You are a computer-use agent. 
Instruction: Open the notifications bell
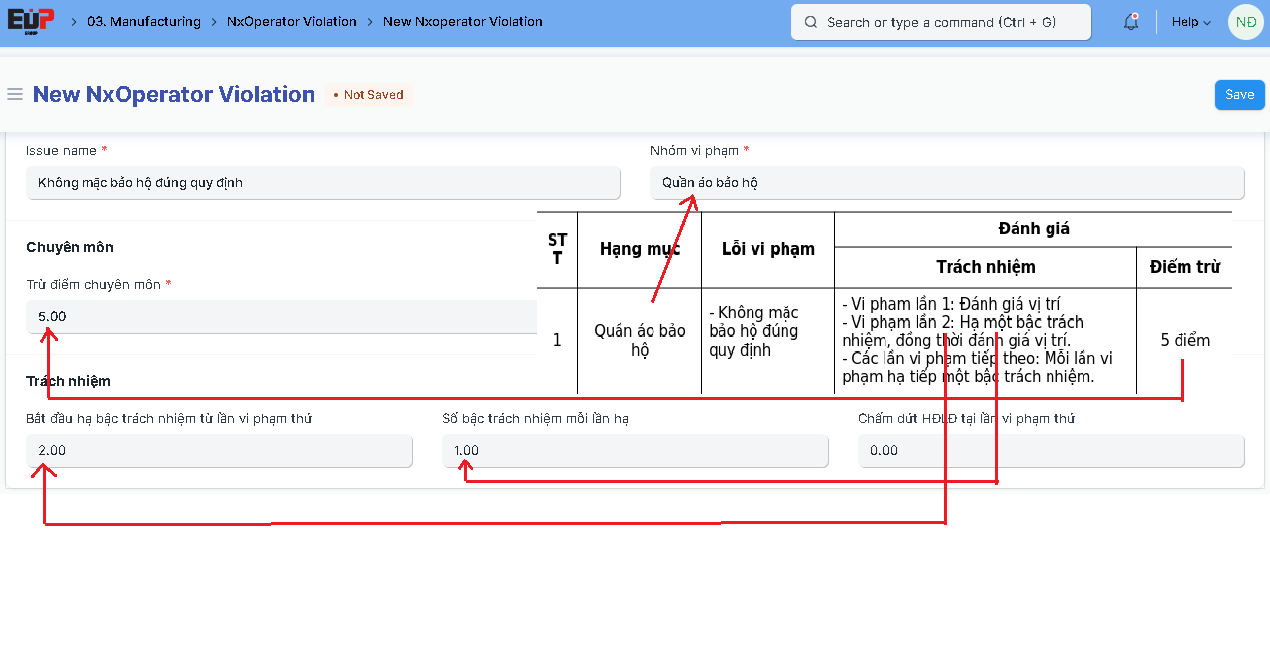1131,22
